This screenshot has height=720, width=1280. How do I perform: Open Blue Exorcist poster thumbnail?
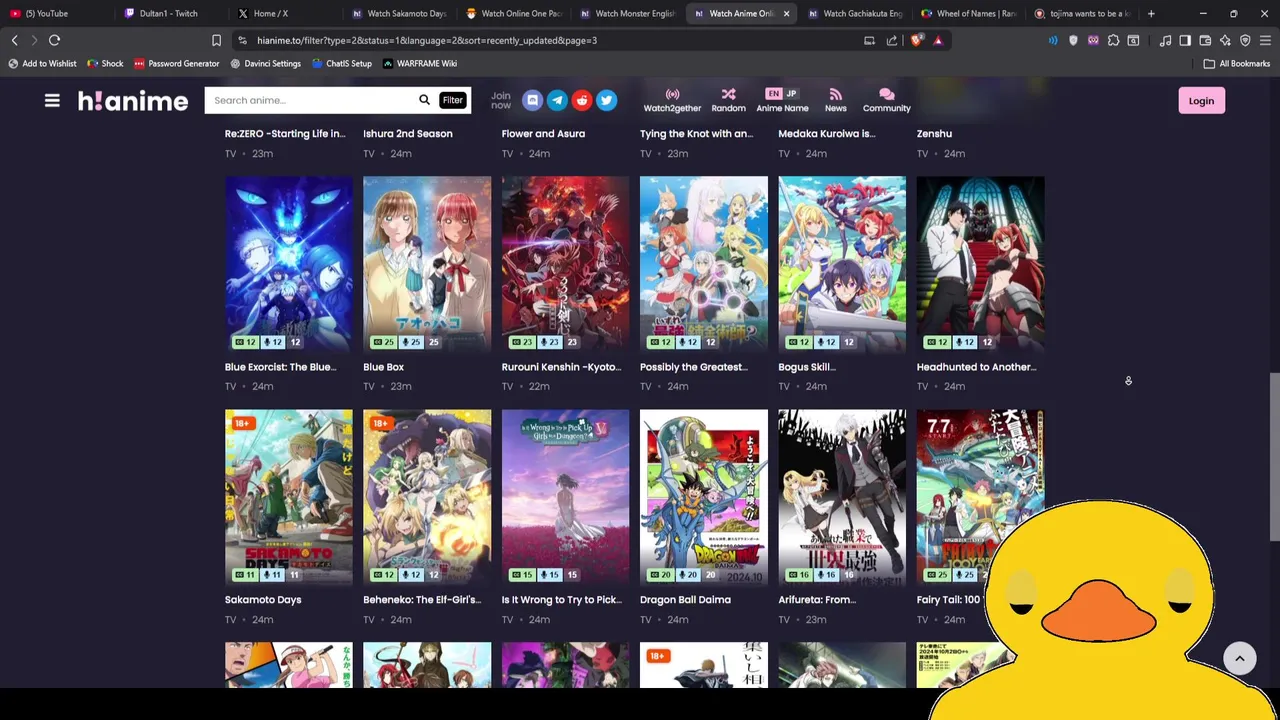pyautogui.click(x=289, y=264)
